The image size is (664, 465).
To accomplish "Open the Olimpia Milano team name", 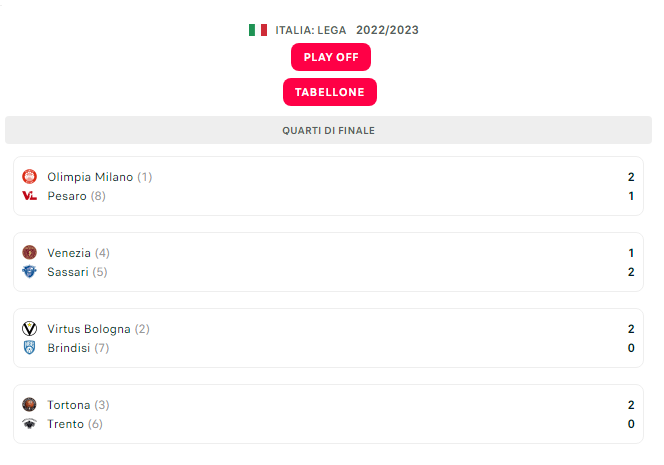I will [x=90, y=177].
